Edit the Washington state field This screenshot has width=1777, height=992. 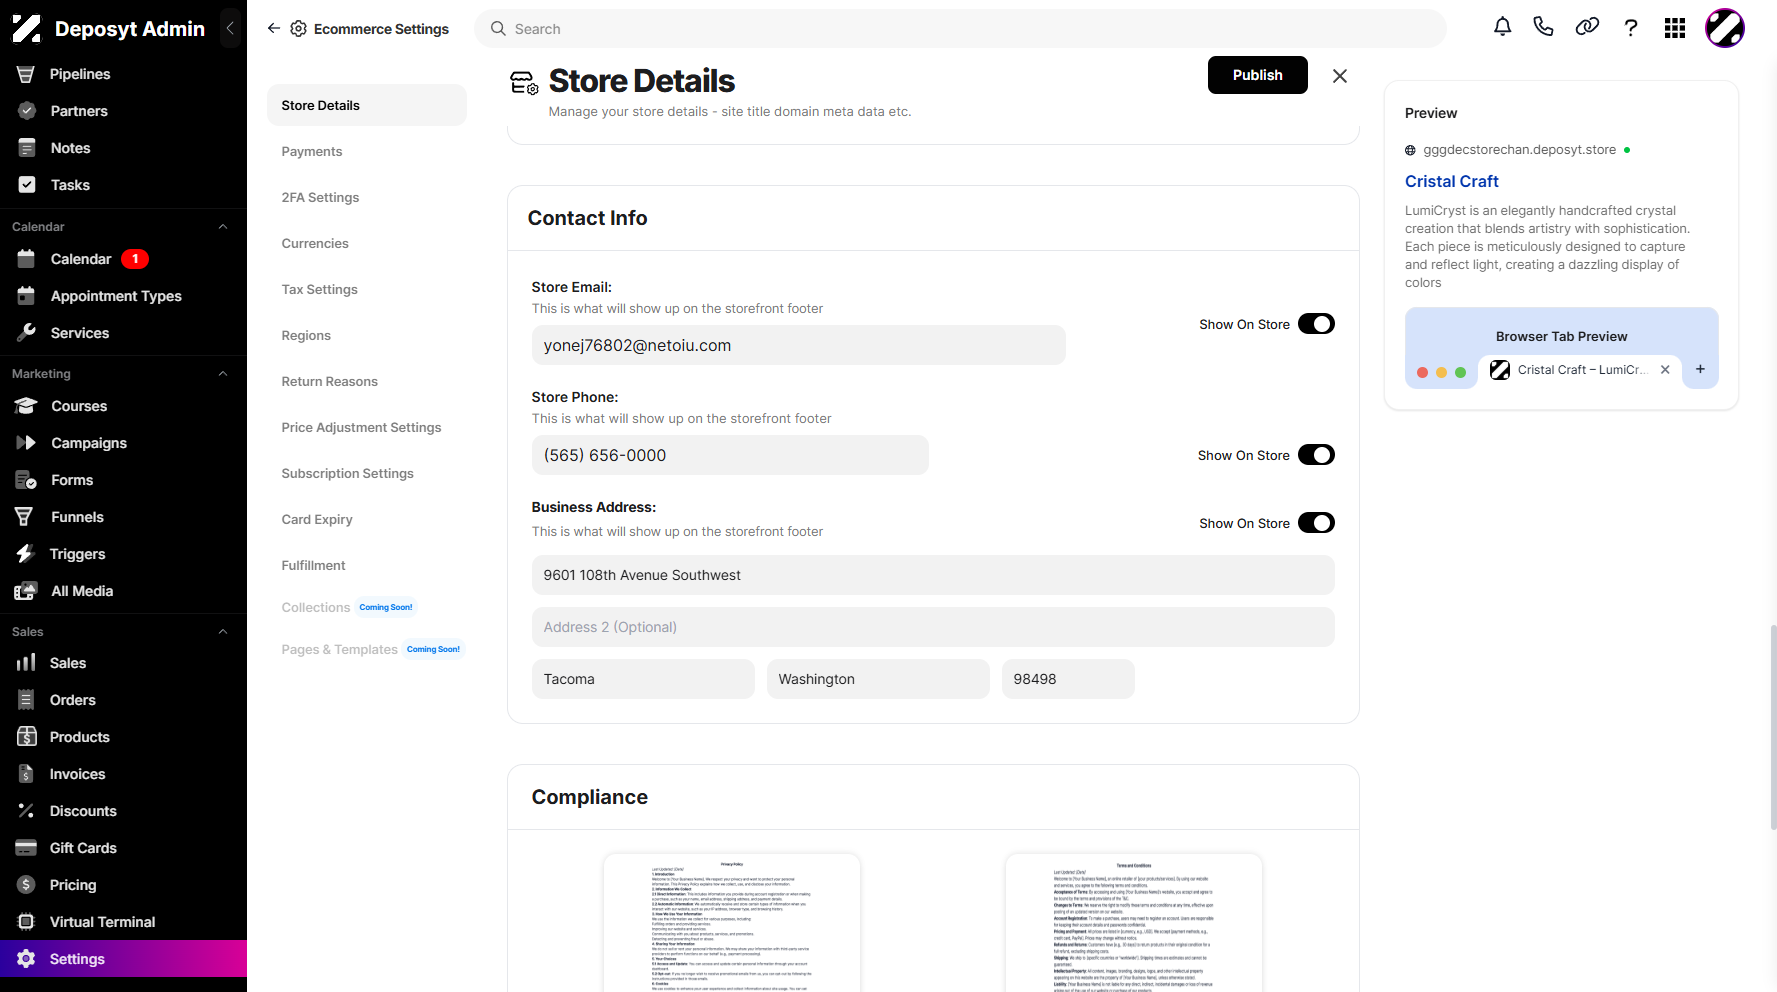tap(878, 679)
